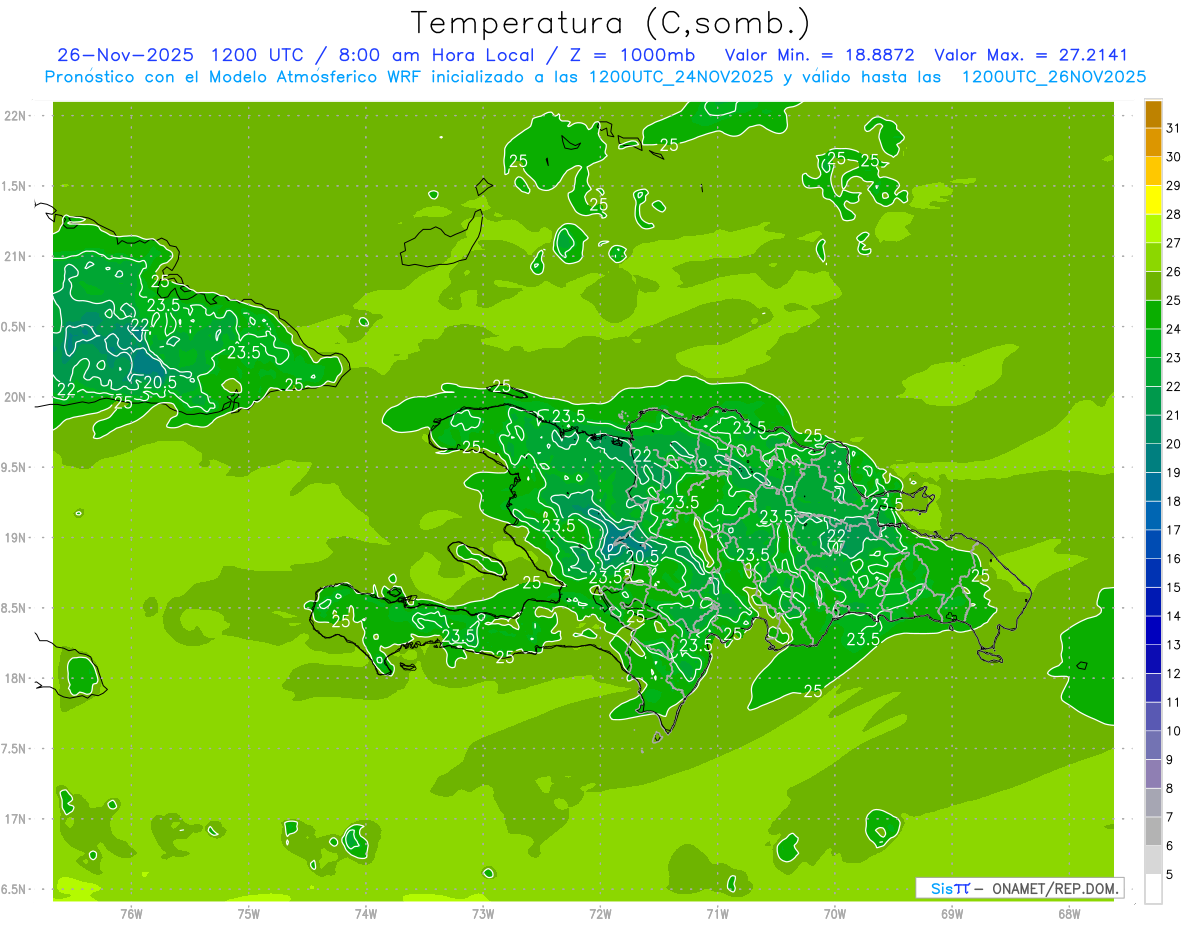Click the 70W longitude axis label
The width and height of the screenshot is (1200, 927).
(x=835, y=914)
